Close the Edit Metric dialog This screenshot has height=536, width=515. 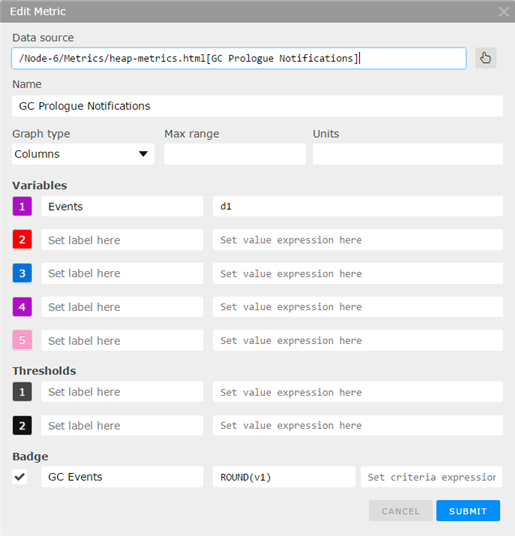point(503,12)
